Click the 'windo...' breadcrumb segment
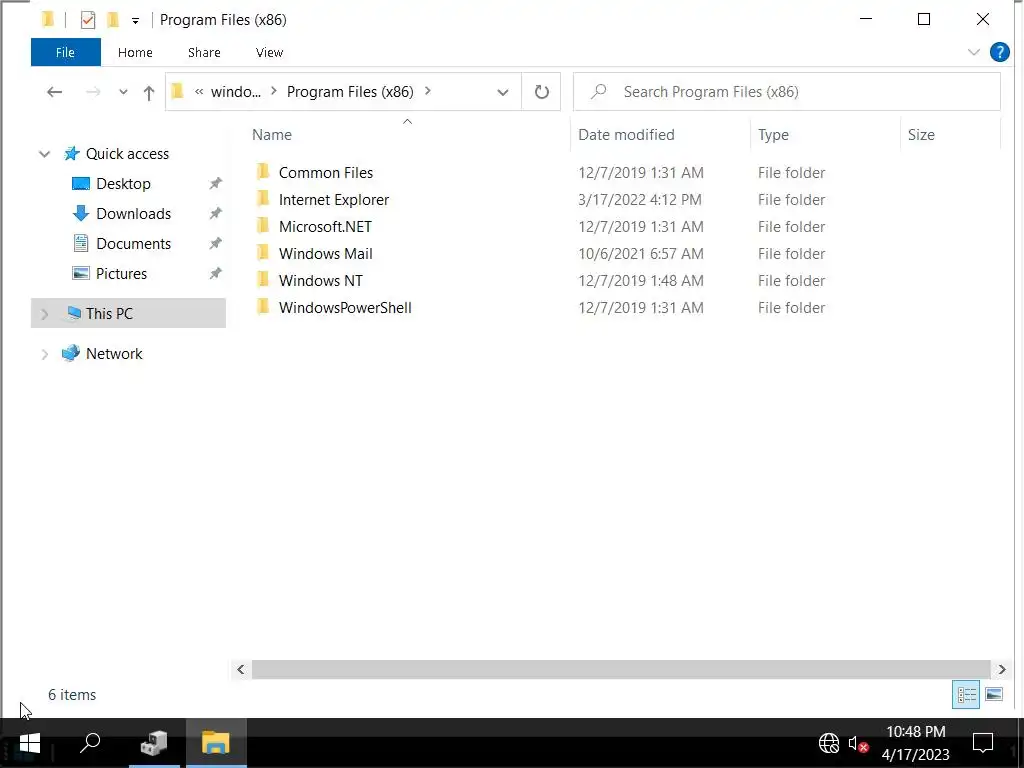The height and width of the screenshot is (768, 1024). tap(236, 92)
